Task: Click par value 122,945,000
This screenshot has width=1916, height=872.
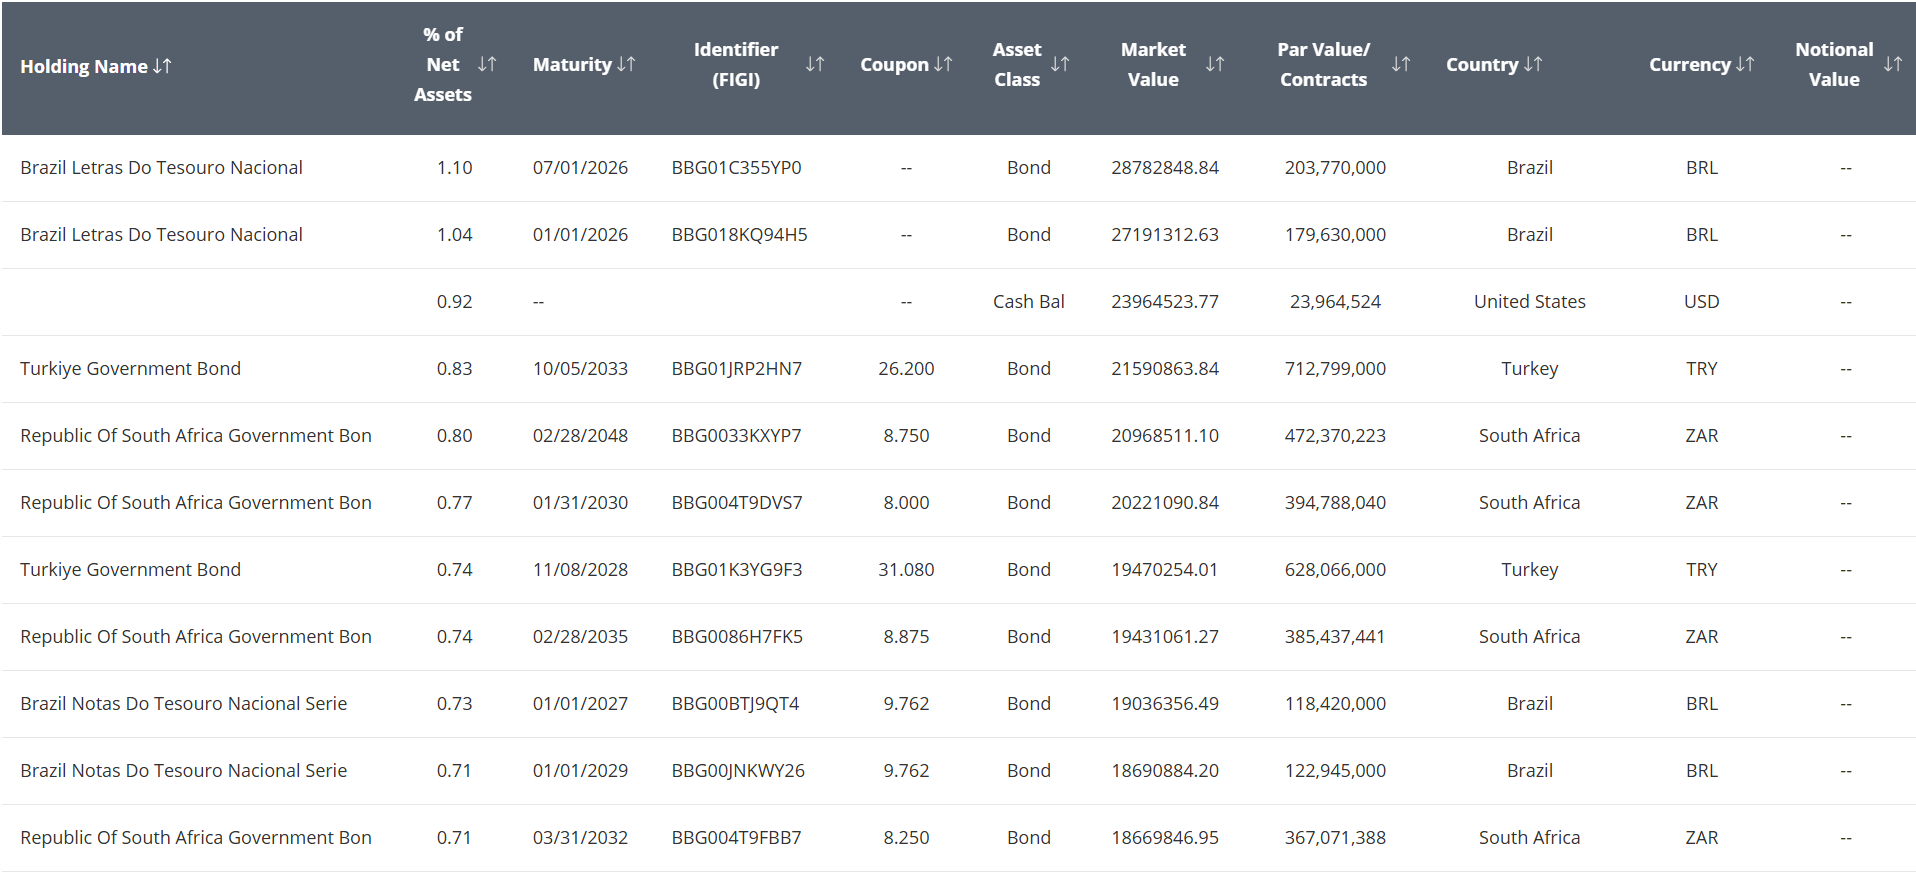Action: point(1335,770)
